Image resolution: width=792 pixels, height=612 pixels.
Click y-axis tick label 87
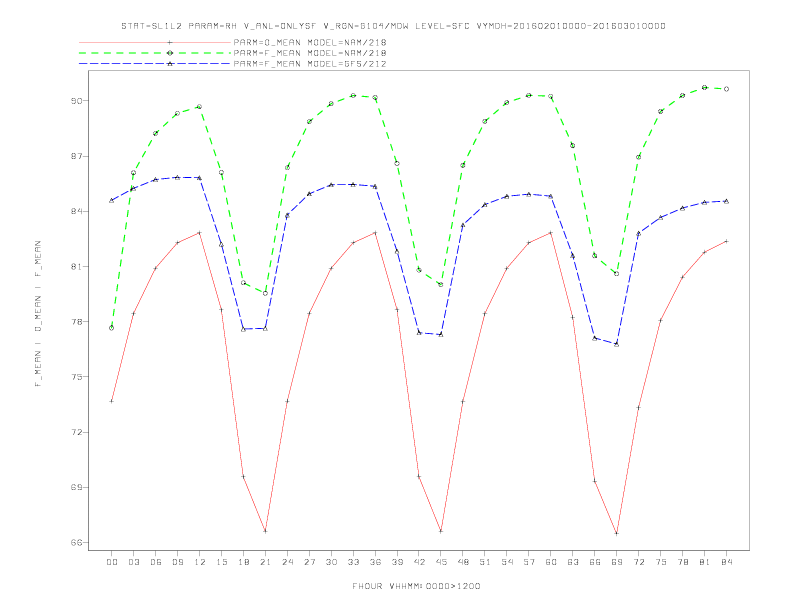(x=76, y=156)
